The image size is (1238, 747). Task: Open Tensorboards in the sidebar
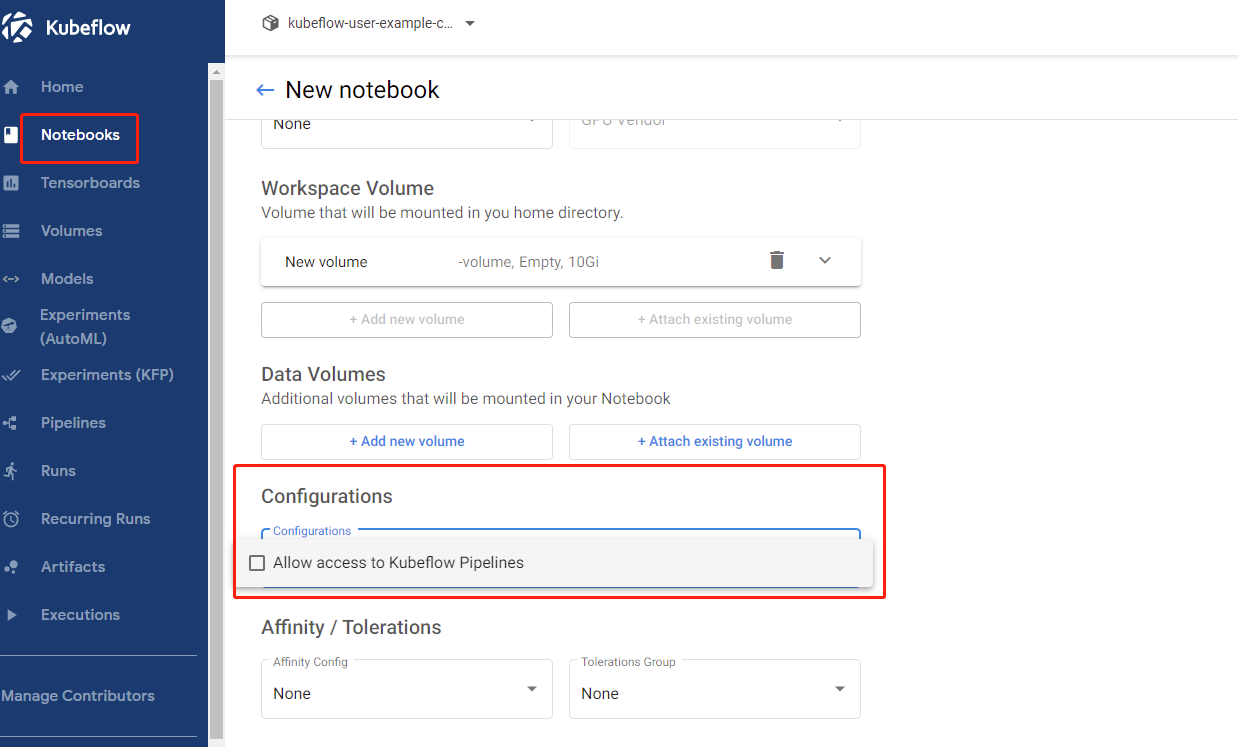pyautogui.click(x=90, y=183)
